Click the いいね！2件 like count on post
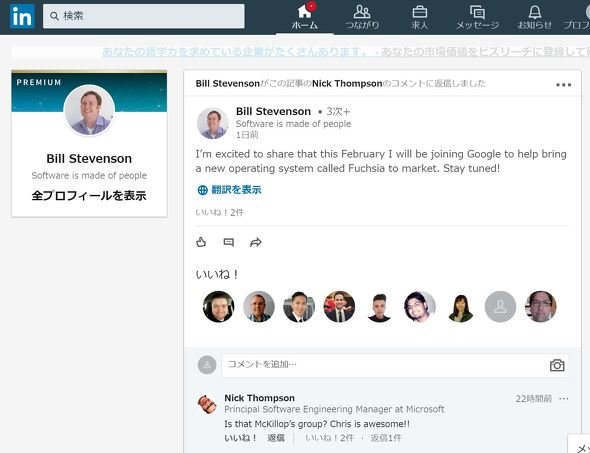The image size is (590, 453). click(220, 213)
